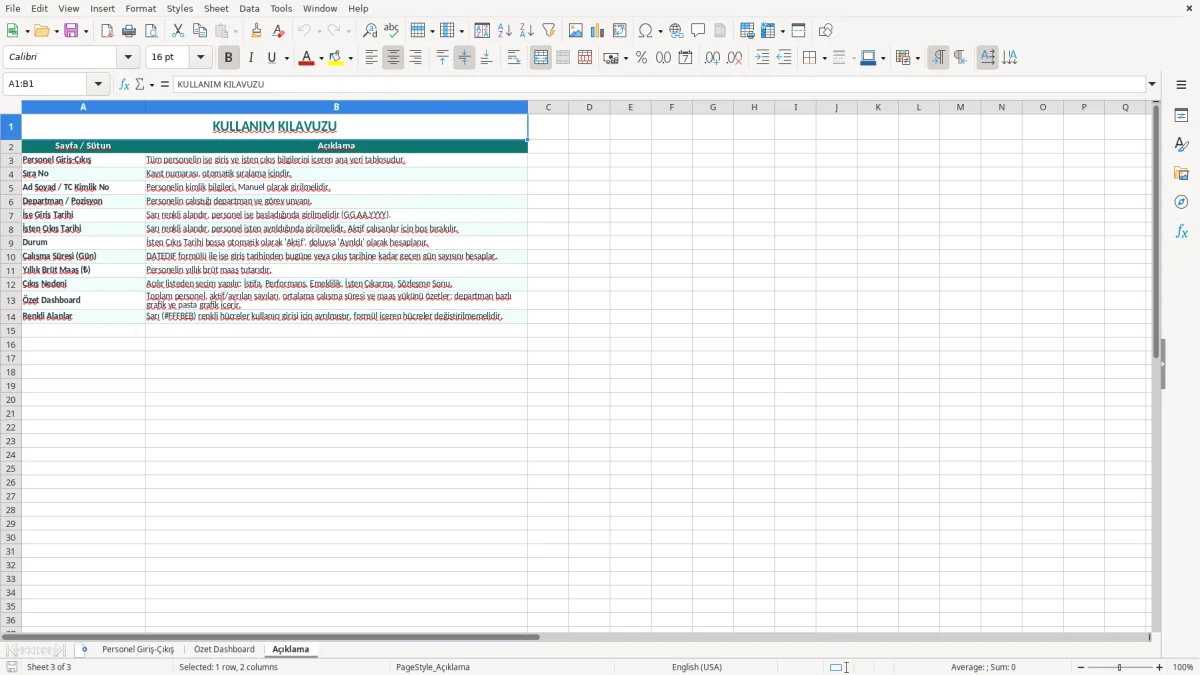Format as percent
Image resolution: width=1200 pixels, height=675 pixels.
pos(642,58)
